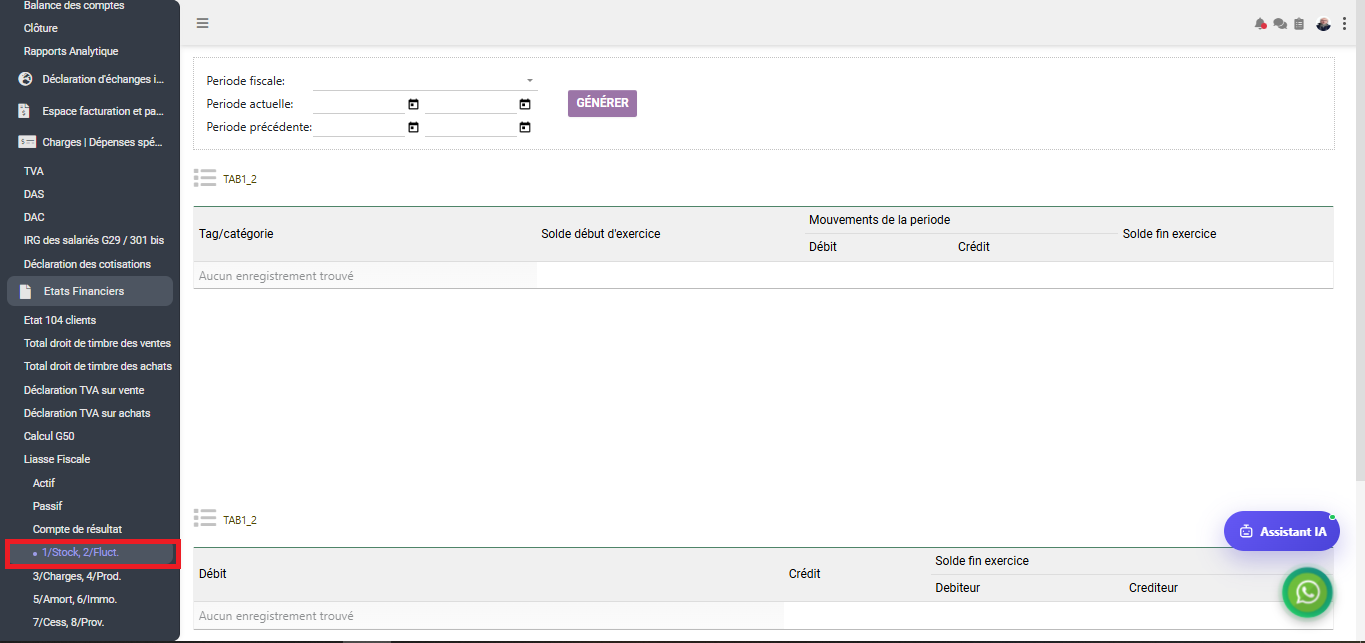Screen dimensions: 1365x643
Task: Open the notifications bell
Action: (x=1260, y=24)
